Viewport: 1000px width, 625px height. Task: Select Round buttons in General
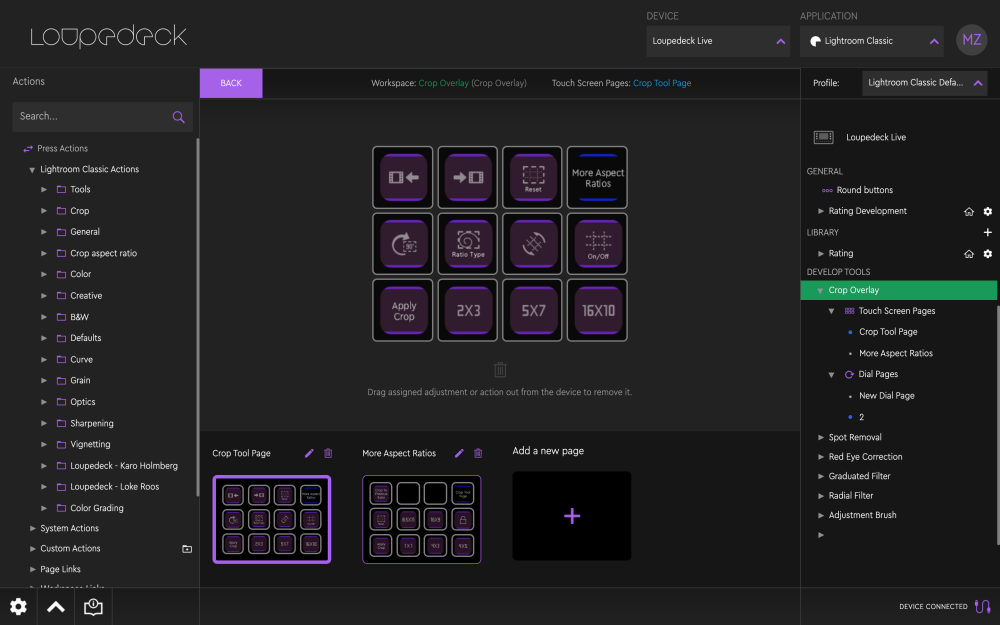[864, 190]
